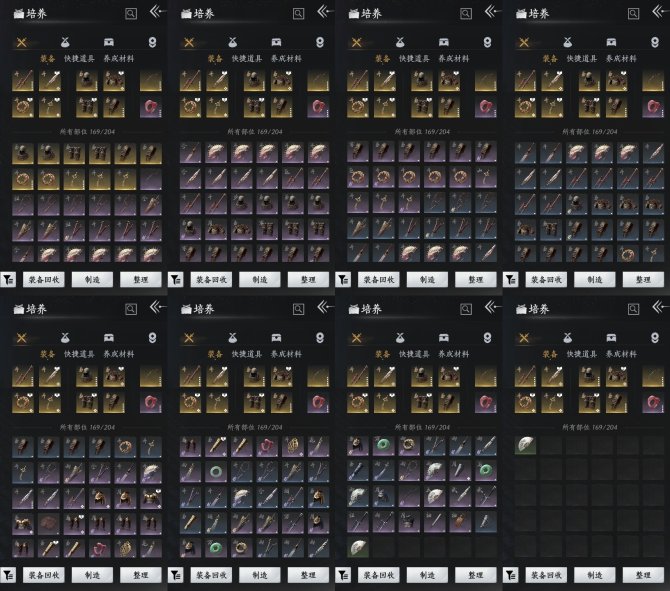Click the back arrow in the second 培养 panel
Screen dimensions: 670x591
tap(326, 12)
